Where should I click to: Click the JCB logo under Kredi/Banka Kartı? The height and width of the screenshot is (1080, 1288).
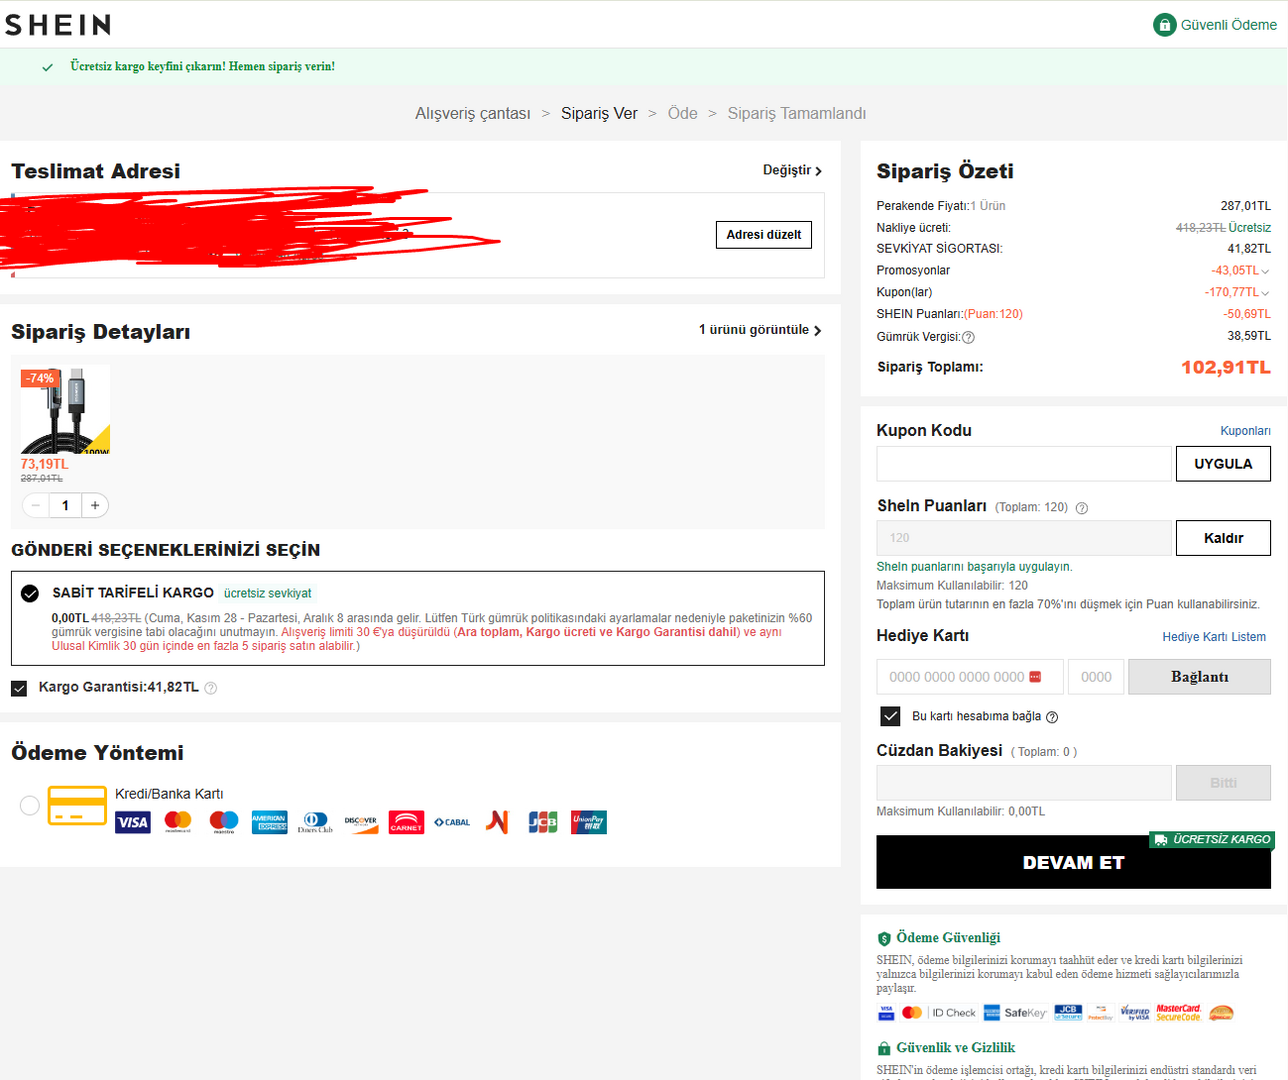click(543, 822)
